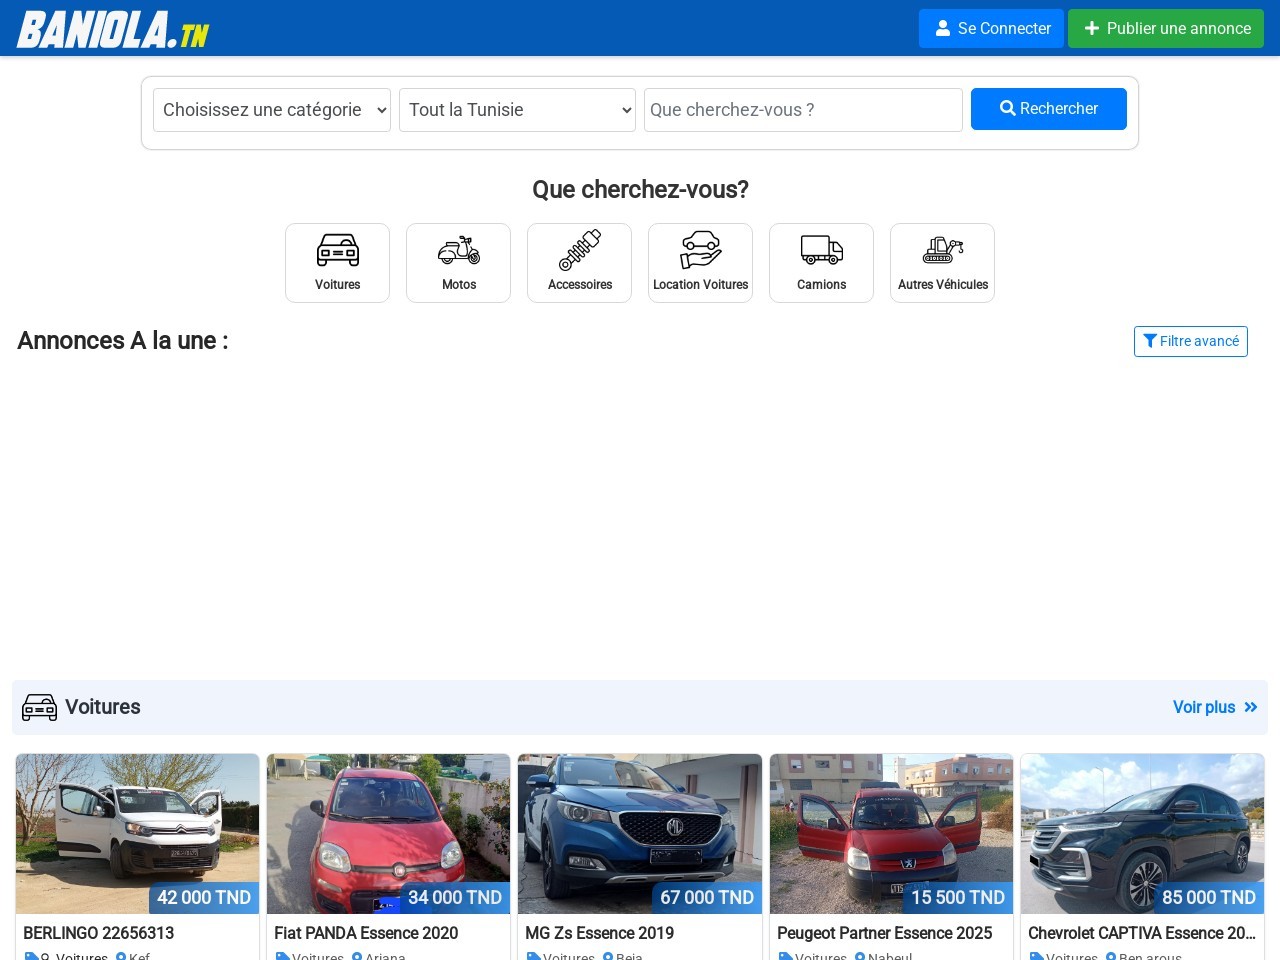The height and width of the screenshot is (960, 1280).
Task: Expand the Tout la Tunisie region dropdown
Action: click(517, 110)
